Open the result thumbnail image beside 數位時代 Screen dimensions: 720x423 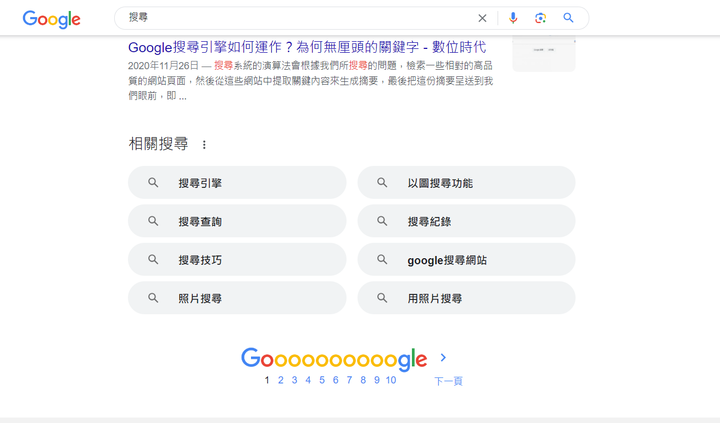(x=544, y=54)
